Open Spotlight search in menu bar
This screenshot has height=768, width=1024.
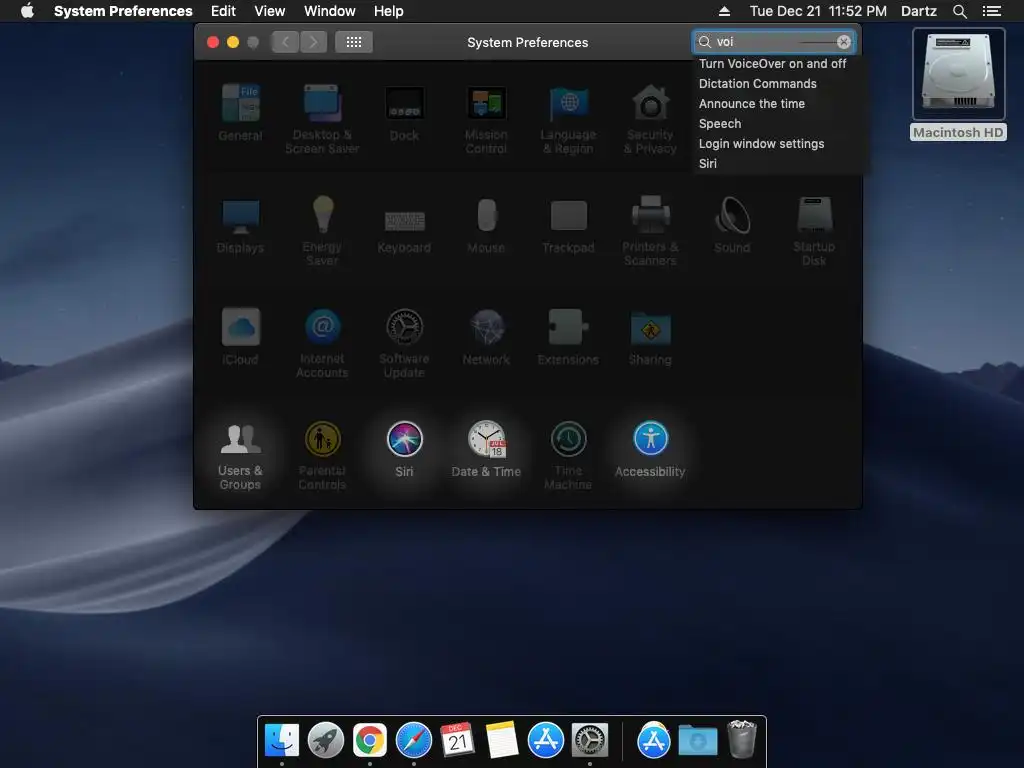(960, 11)
